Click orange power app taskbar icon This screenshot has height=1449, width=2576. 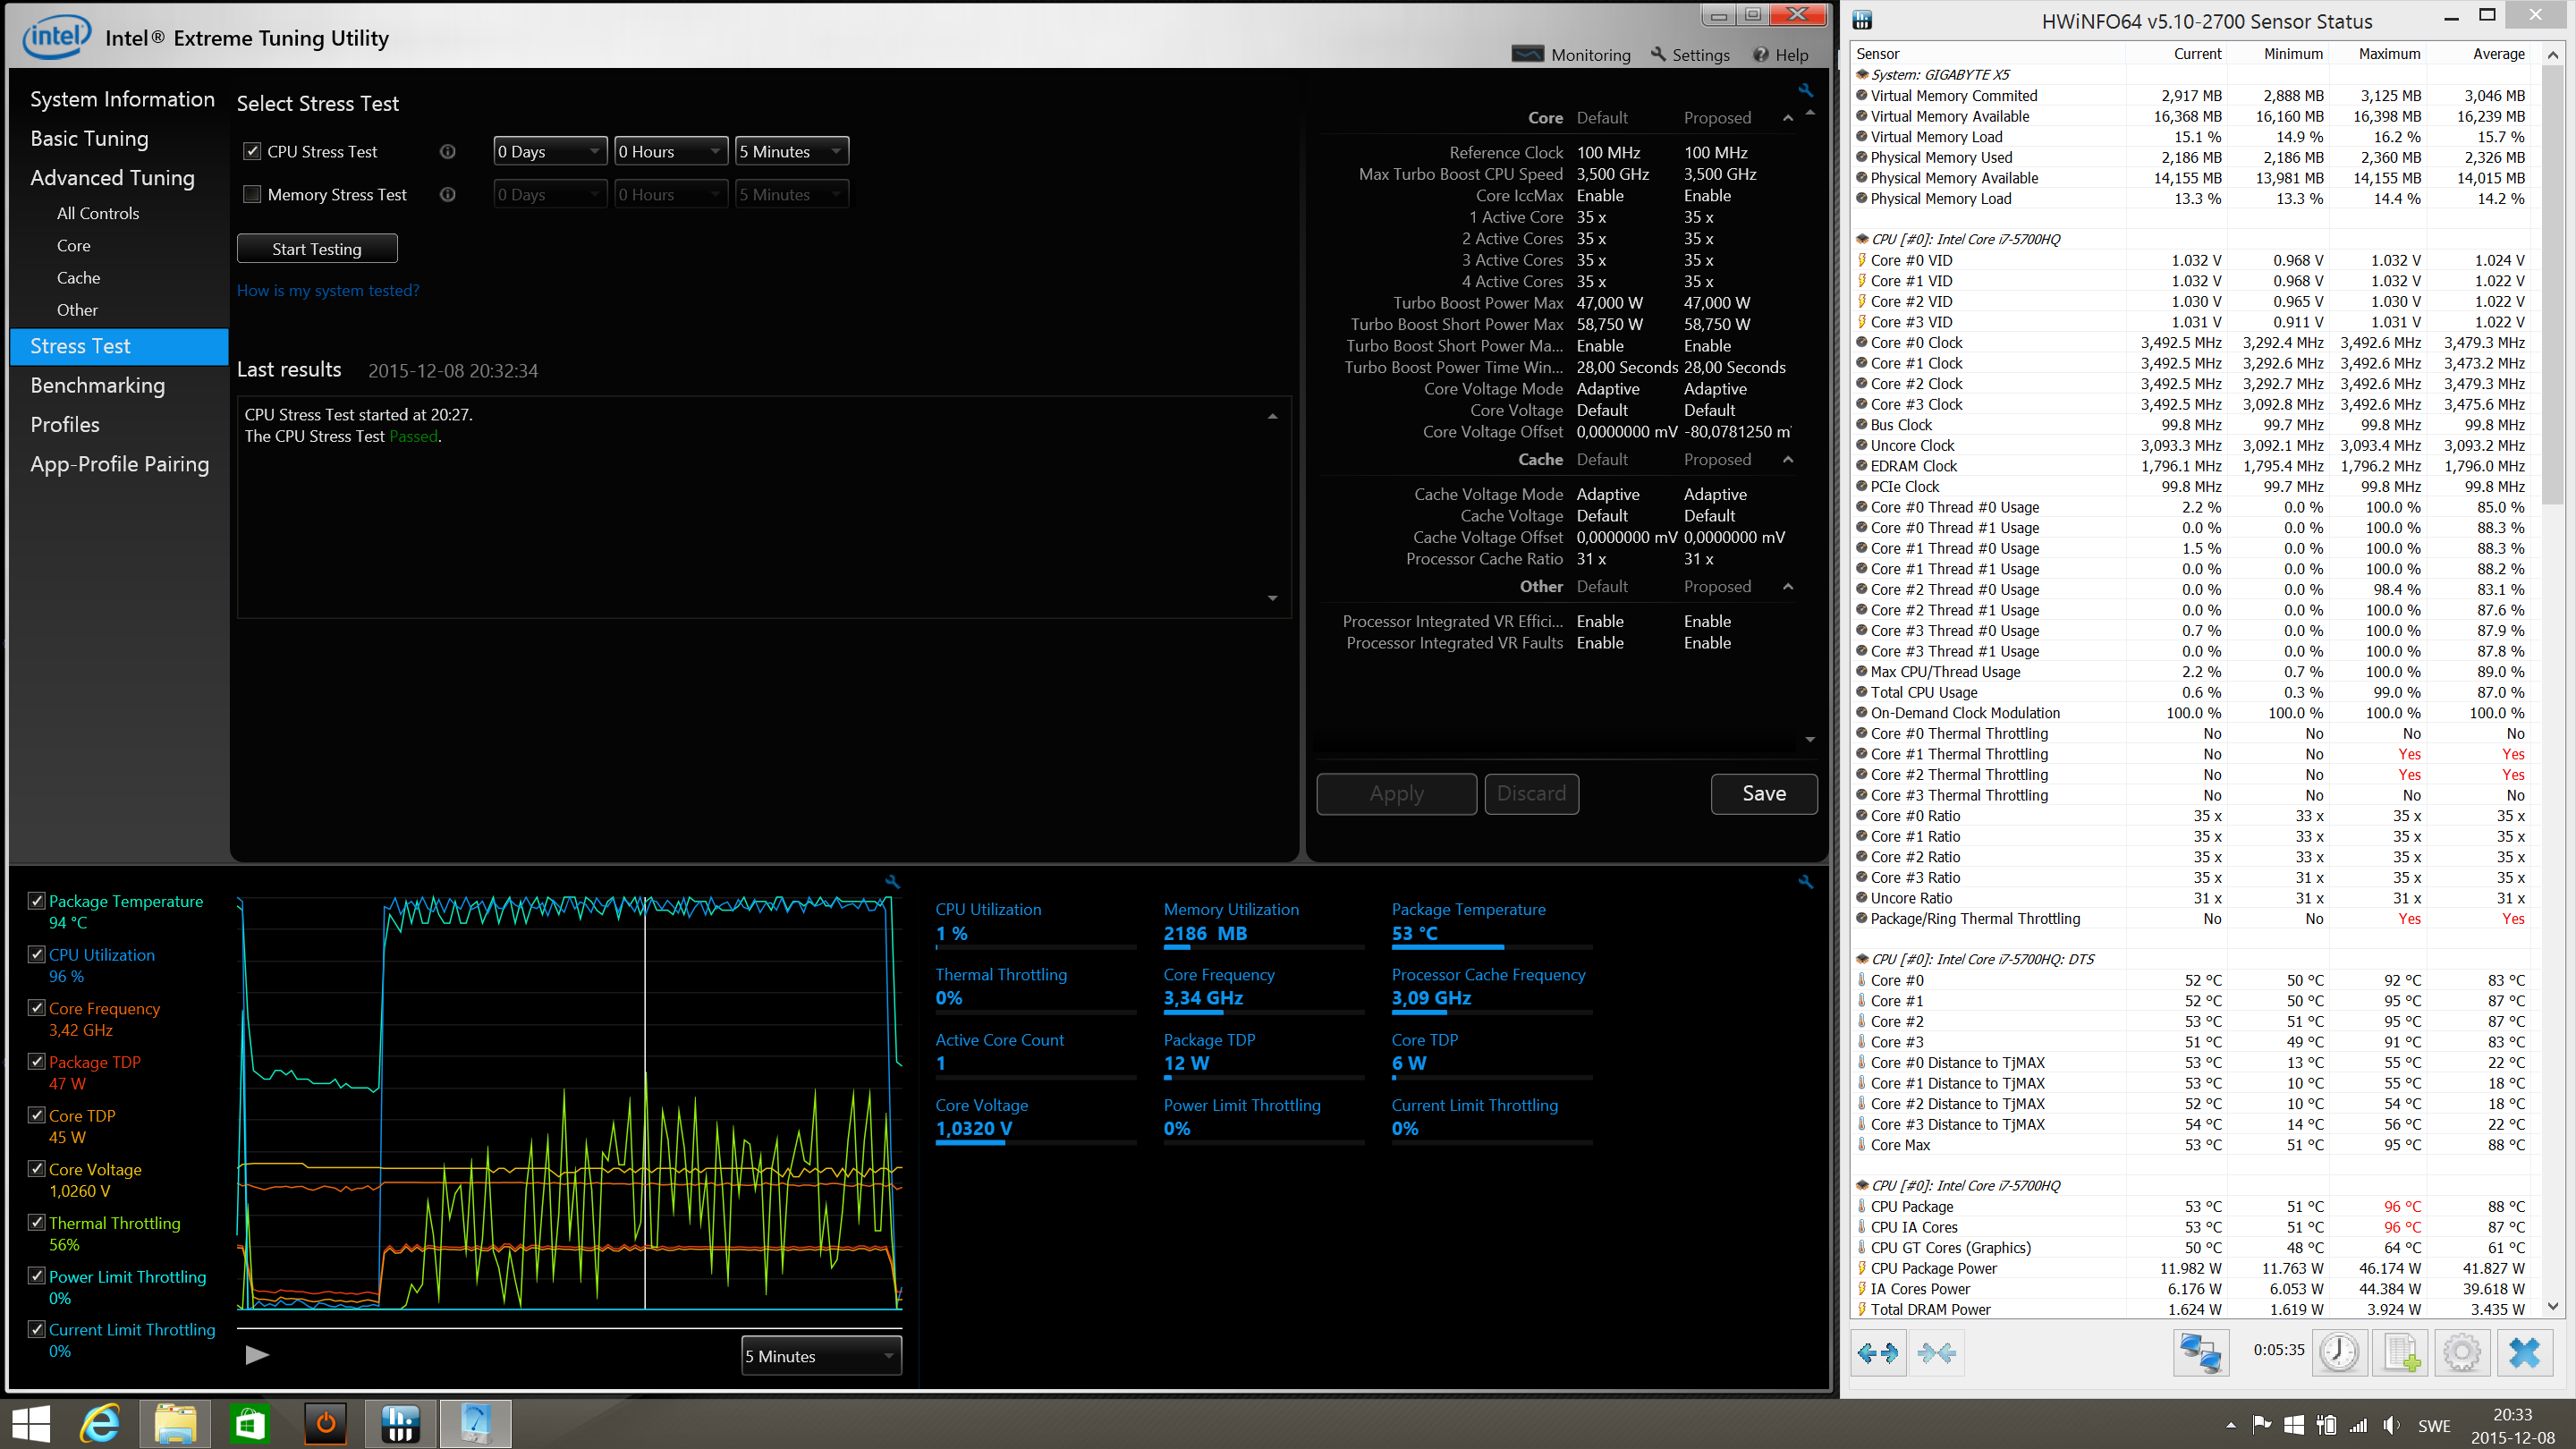pyautogui.click(x=325, y=1424)
